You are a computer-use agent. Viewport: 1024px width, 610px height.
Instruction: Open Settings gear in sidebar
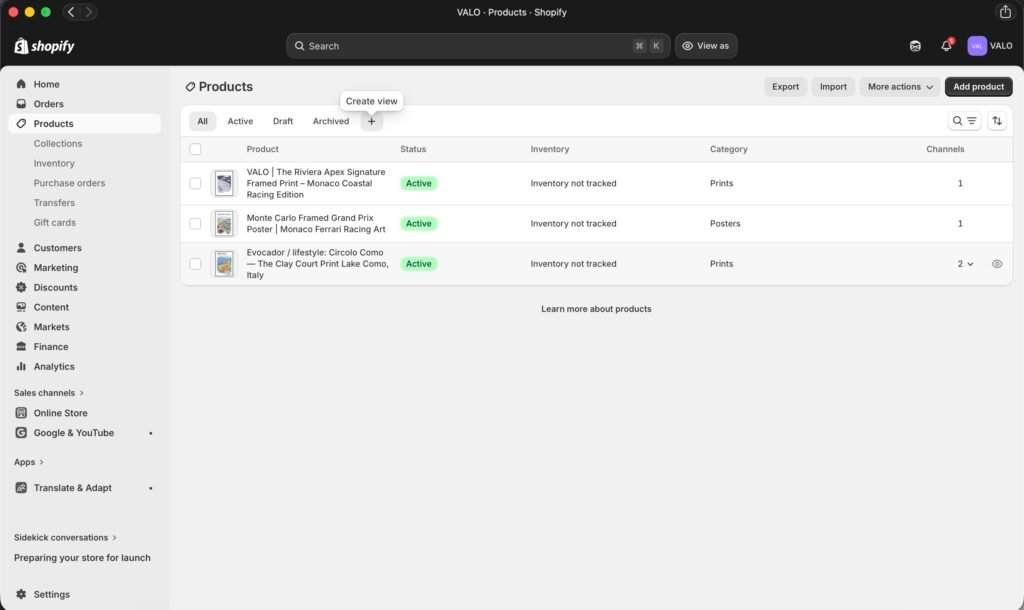click(x=51, y=594)
